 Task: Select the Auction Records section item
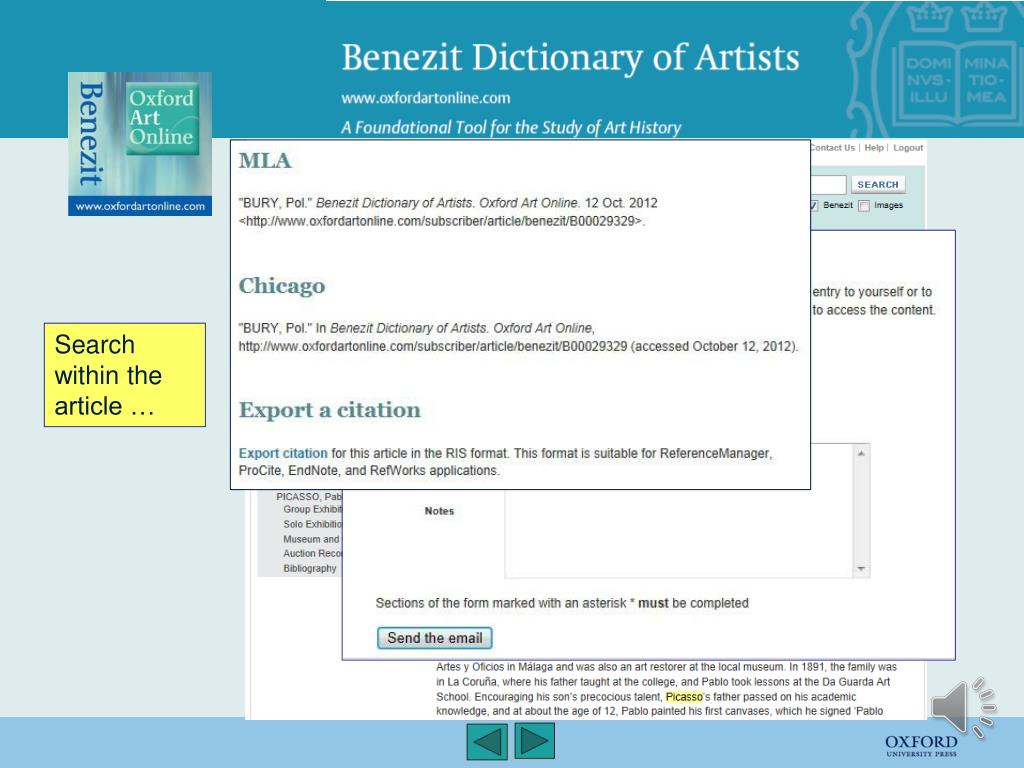click(x=312, y=554)
